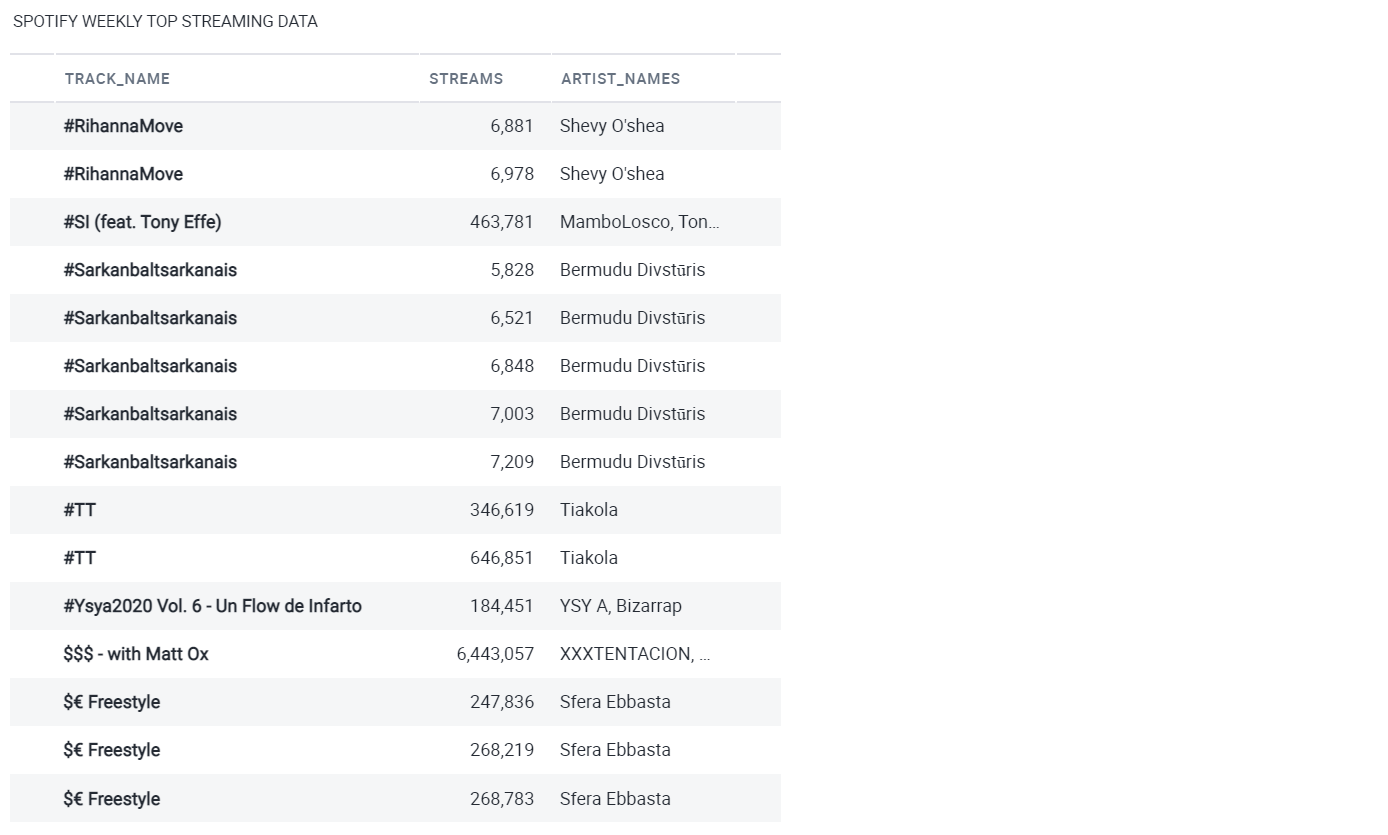Select the 346,619 streams value
1388x835 pixels.
(502, 510)
